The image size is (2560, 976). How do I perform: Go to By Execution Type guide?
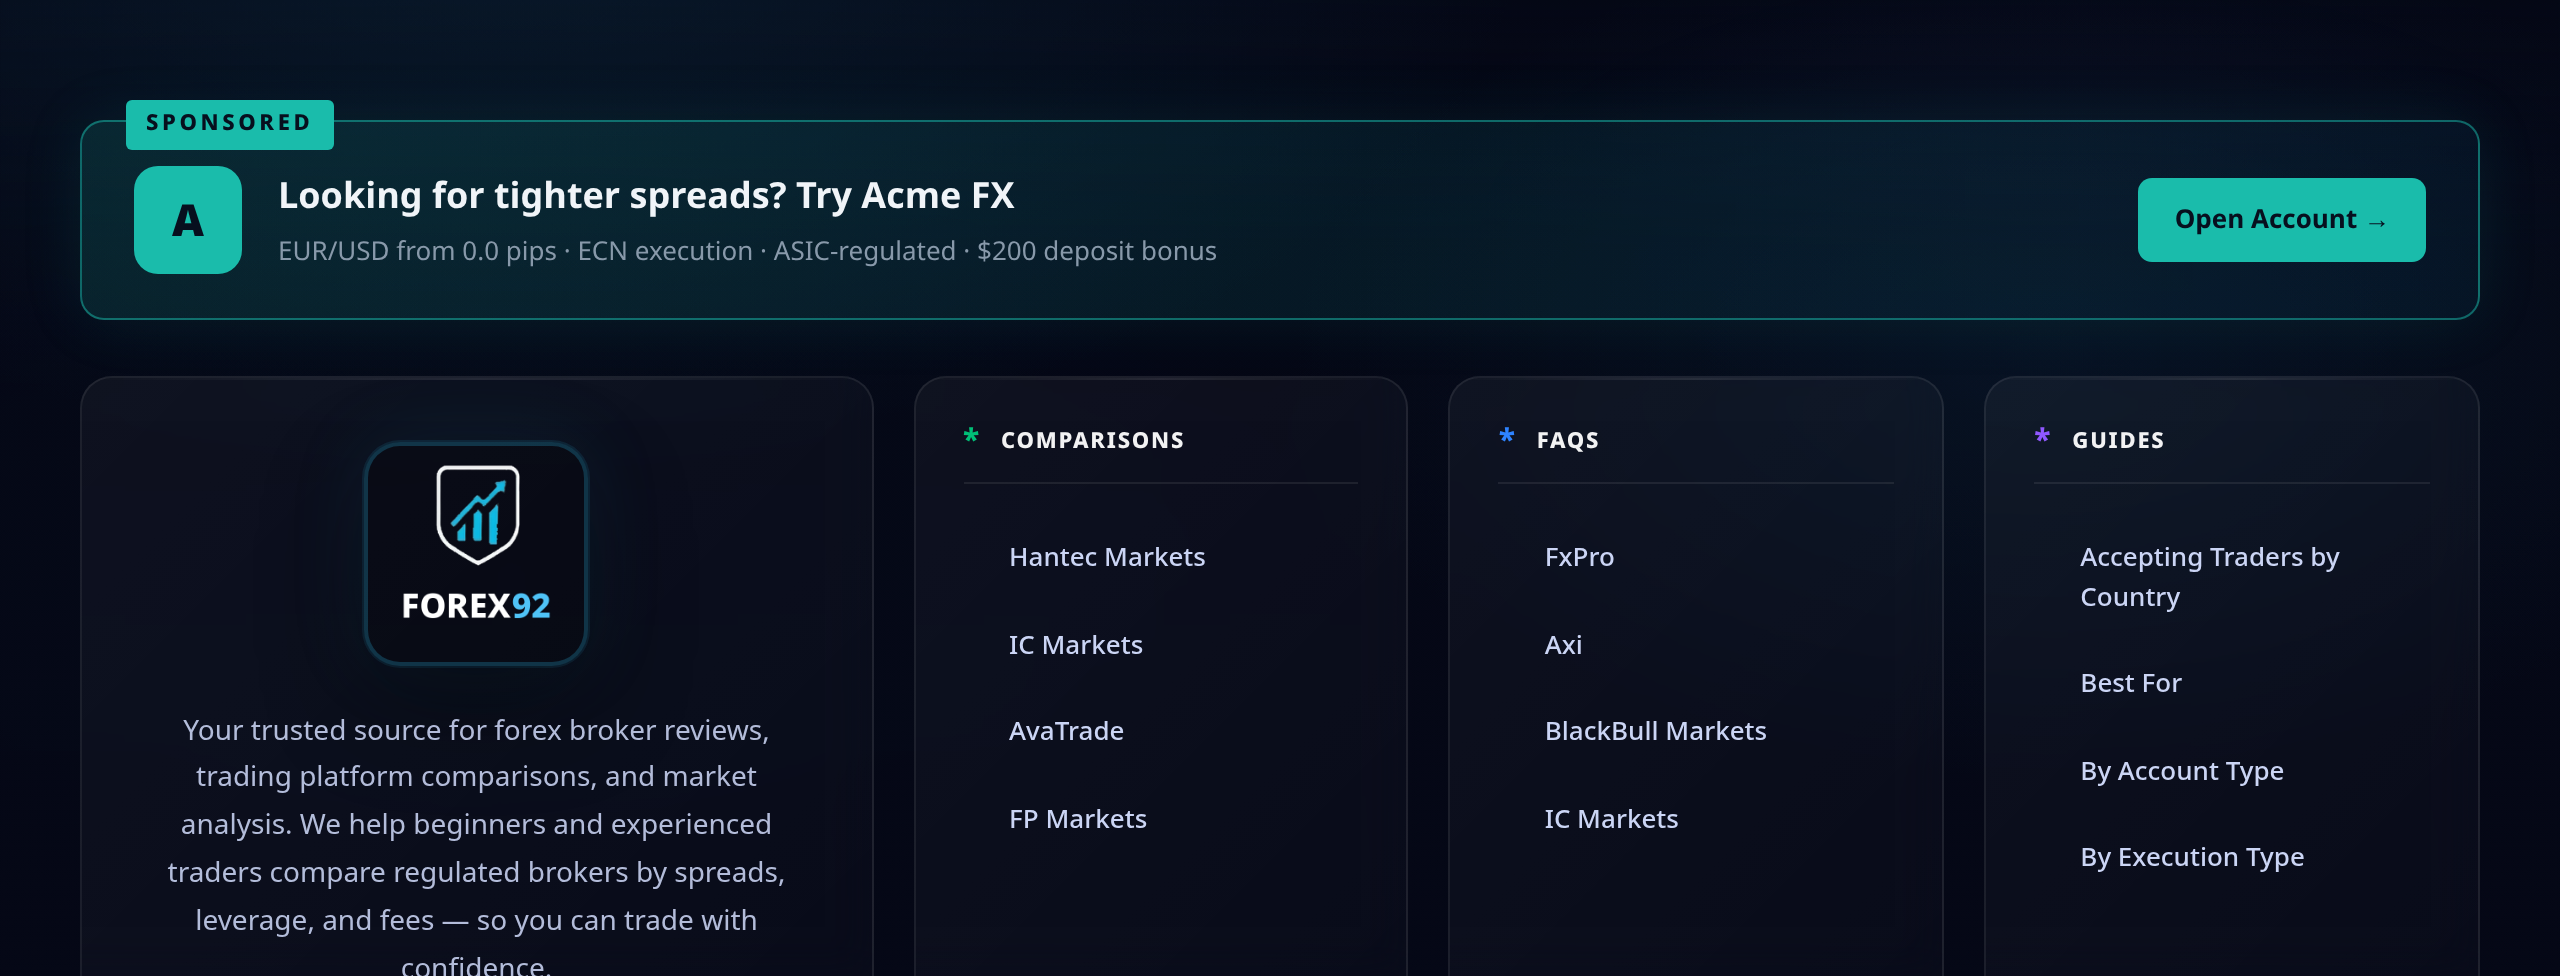[2192, 857]
